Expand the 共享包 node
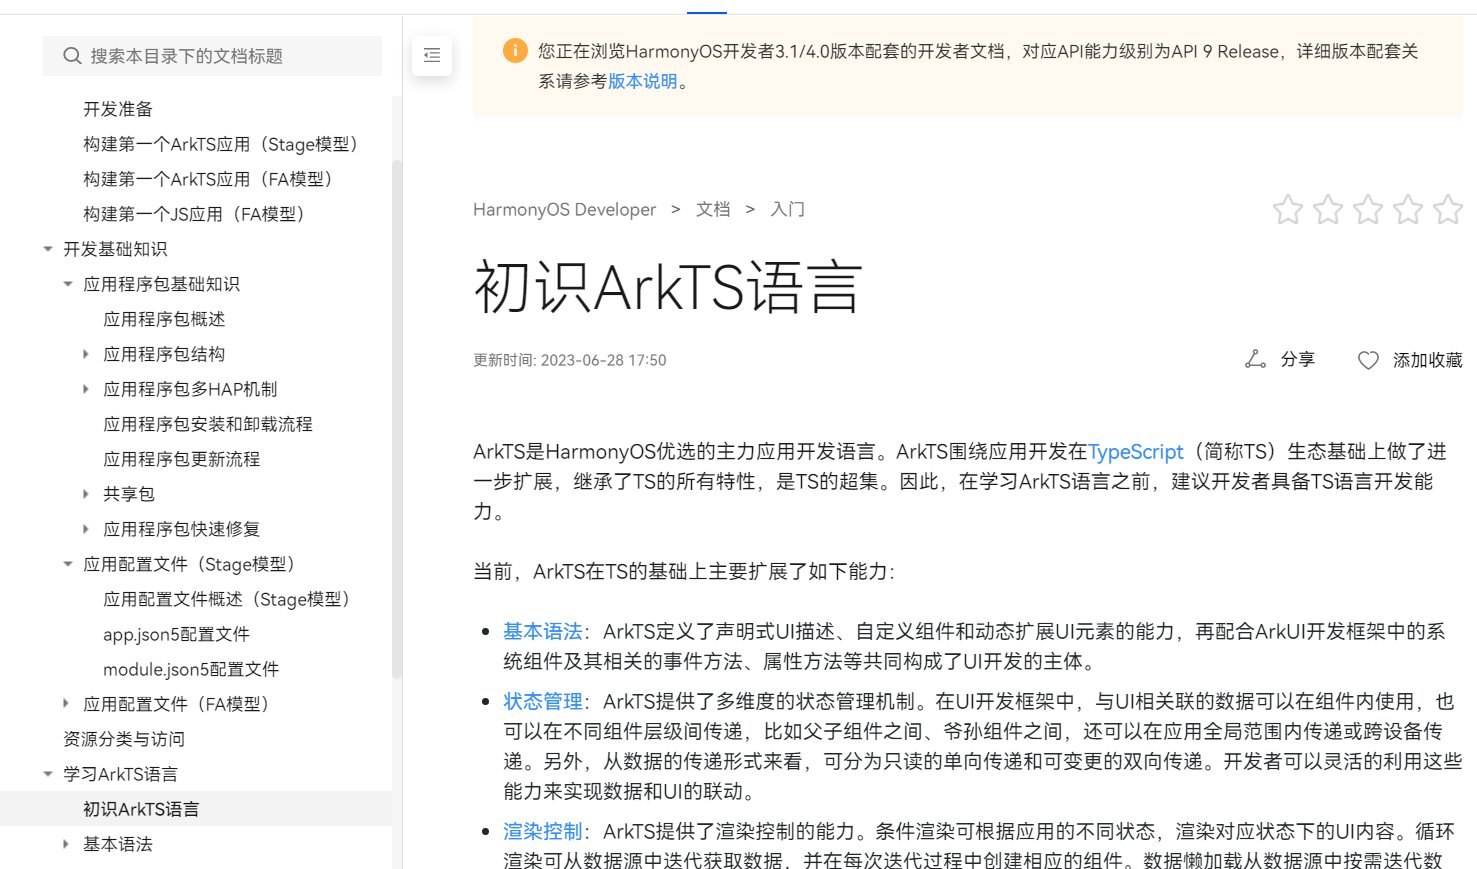 tap(86, 494)
